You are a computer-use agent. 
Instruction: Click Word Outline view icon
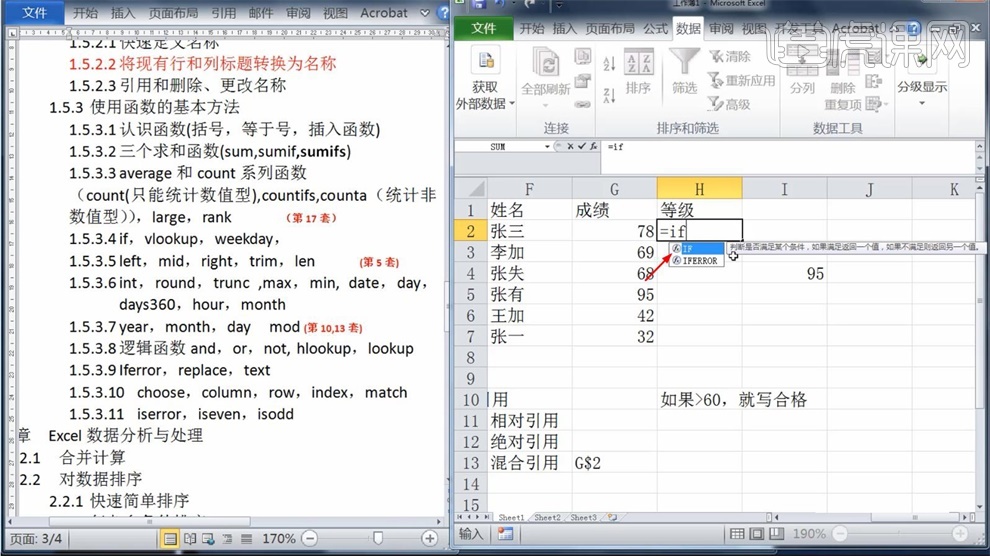coord(227,538)
